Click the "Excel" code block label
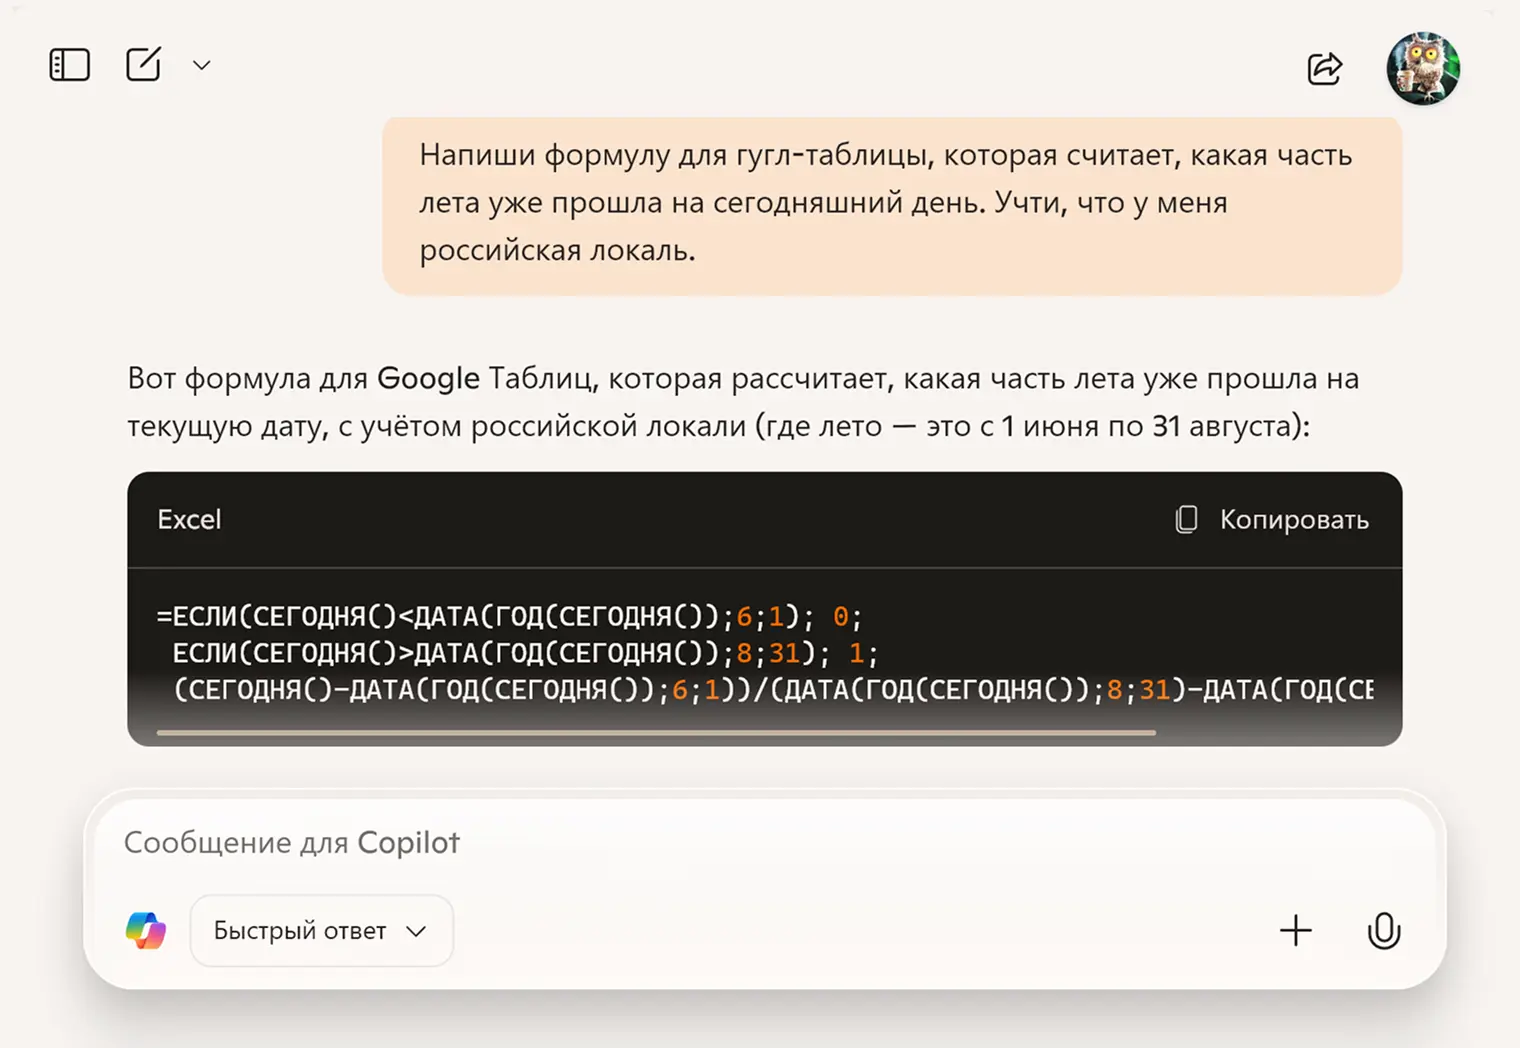 pyautogui.click(x=189, y=520)
